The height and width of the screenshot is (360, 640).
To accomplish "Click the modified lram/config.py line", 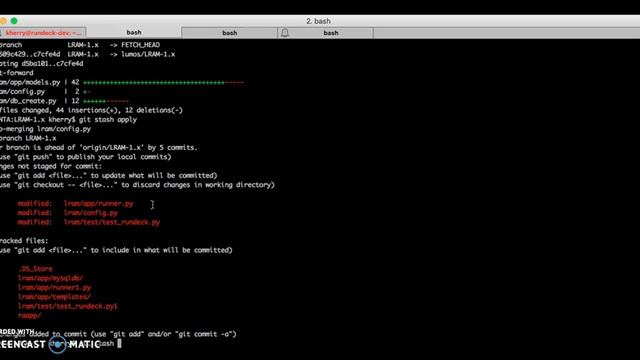I will [x=68, y=213].
